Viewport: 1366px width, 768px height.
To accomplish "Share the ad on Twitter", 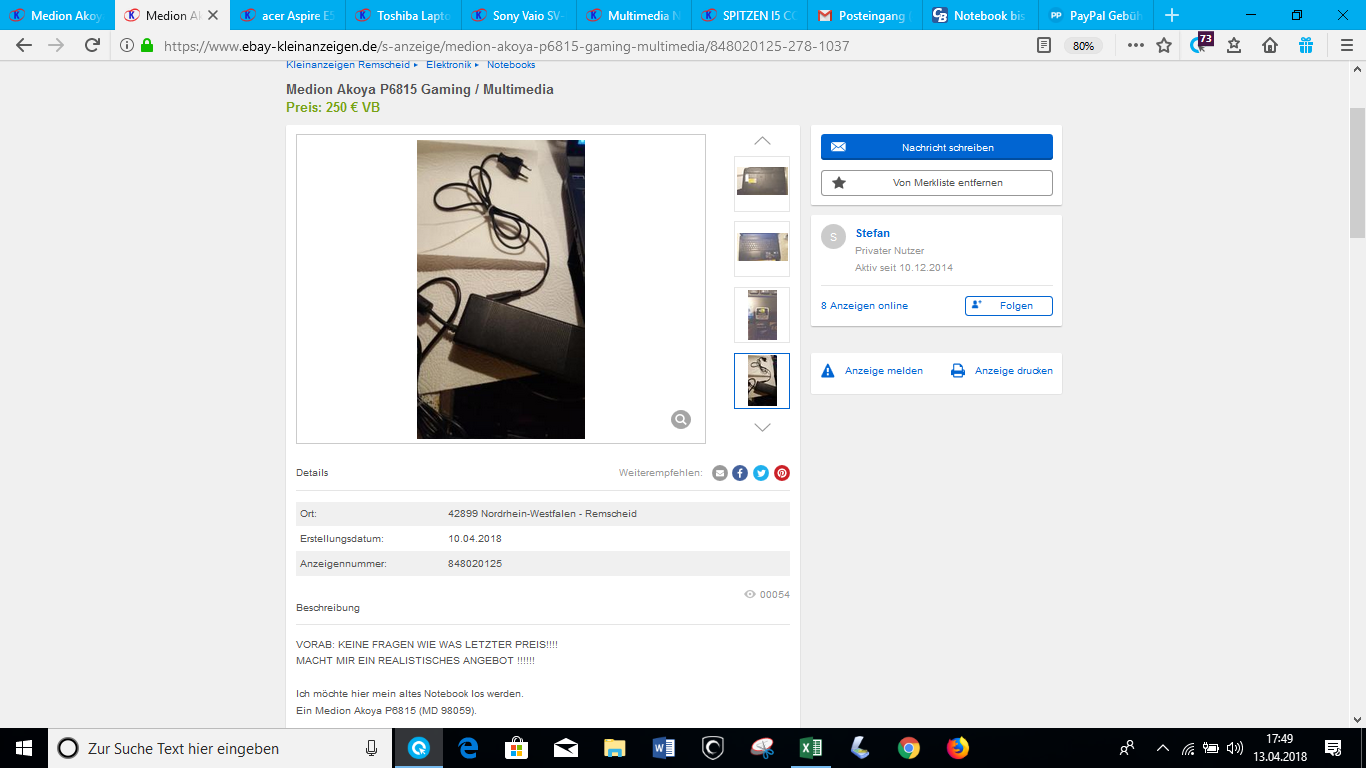I will tap(761, 473).
